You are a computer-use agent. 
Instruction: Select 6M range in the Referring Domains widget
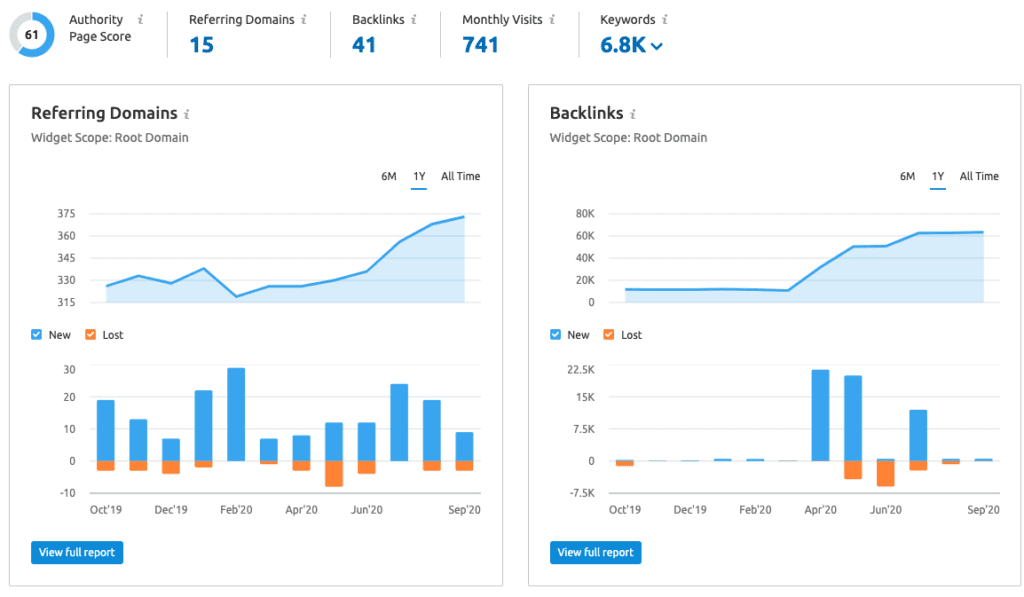point(389,176)
